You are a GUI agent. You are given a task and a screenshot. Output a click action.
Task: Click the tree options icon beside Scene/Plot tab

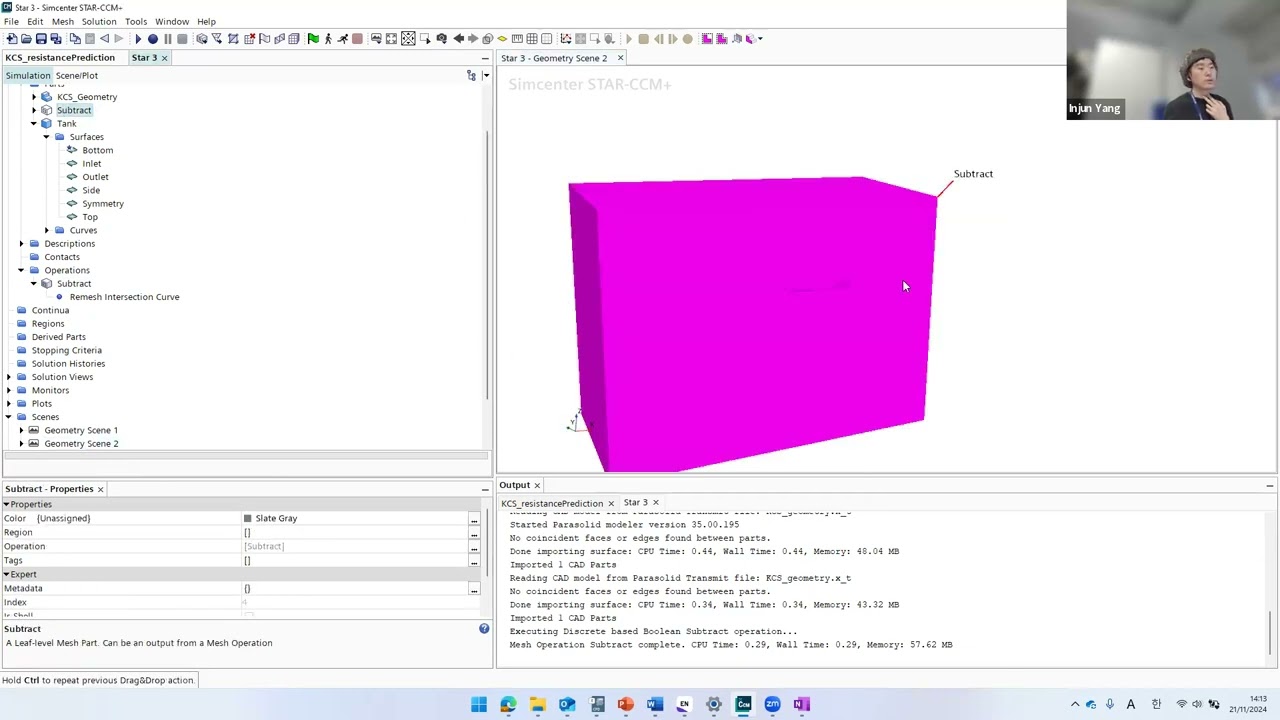tap(472, 76)
